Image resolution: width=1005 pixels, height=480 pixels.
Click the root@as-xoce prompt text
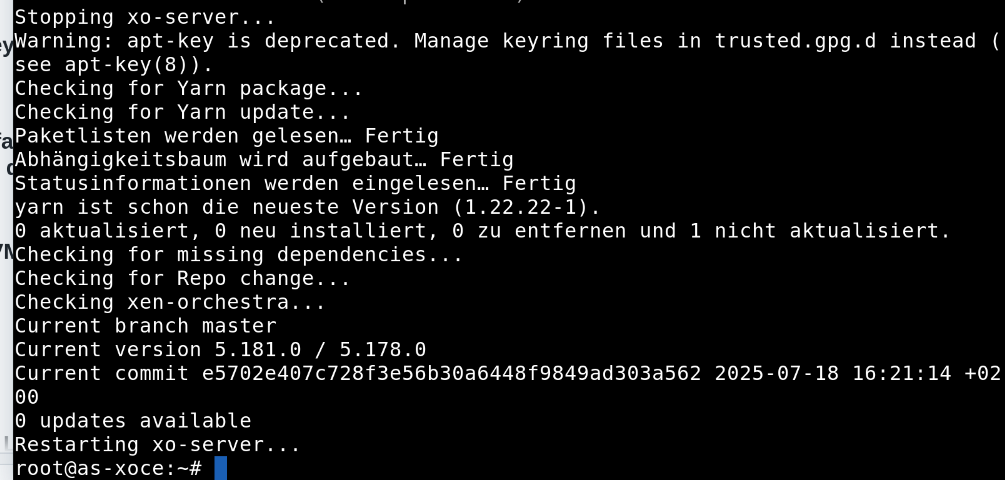click(x=108, y=468)
